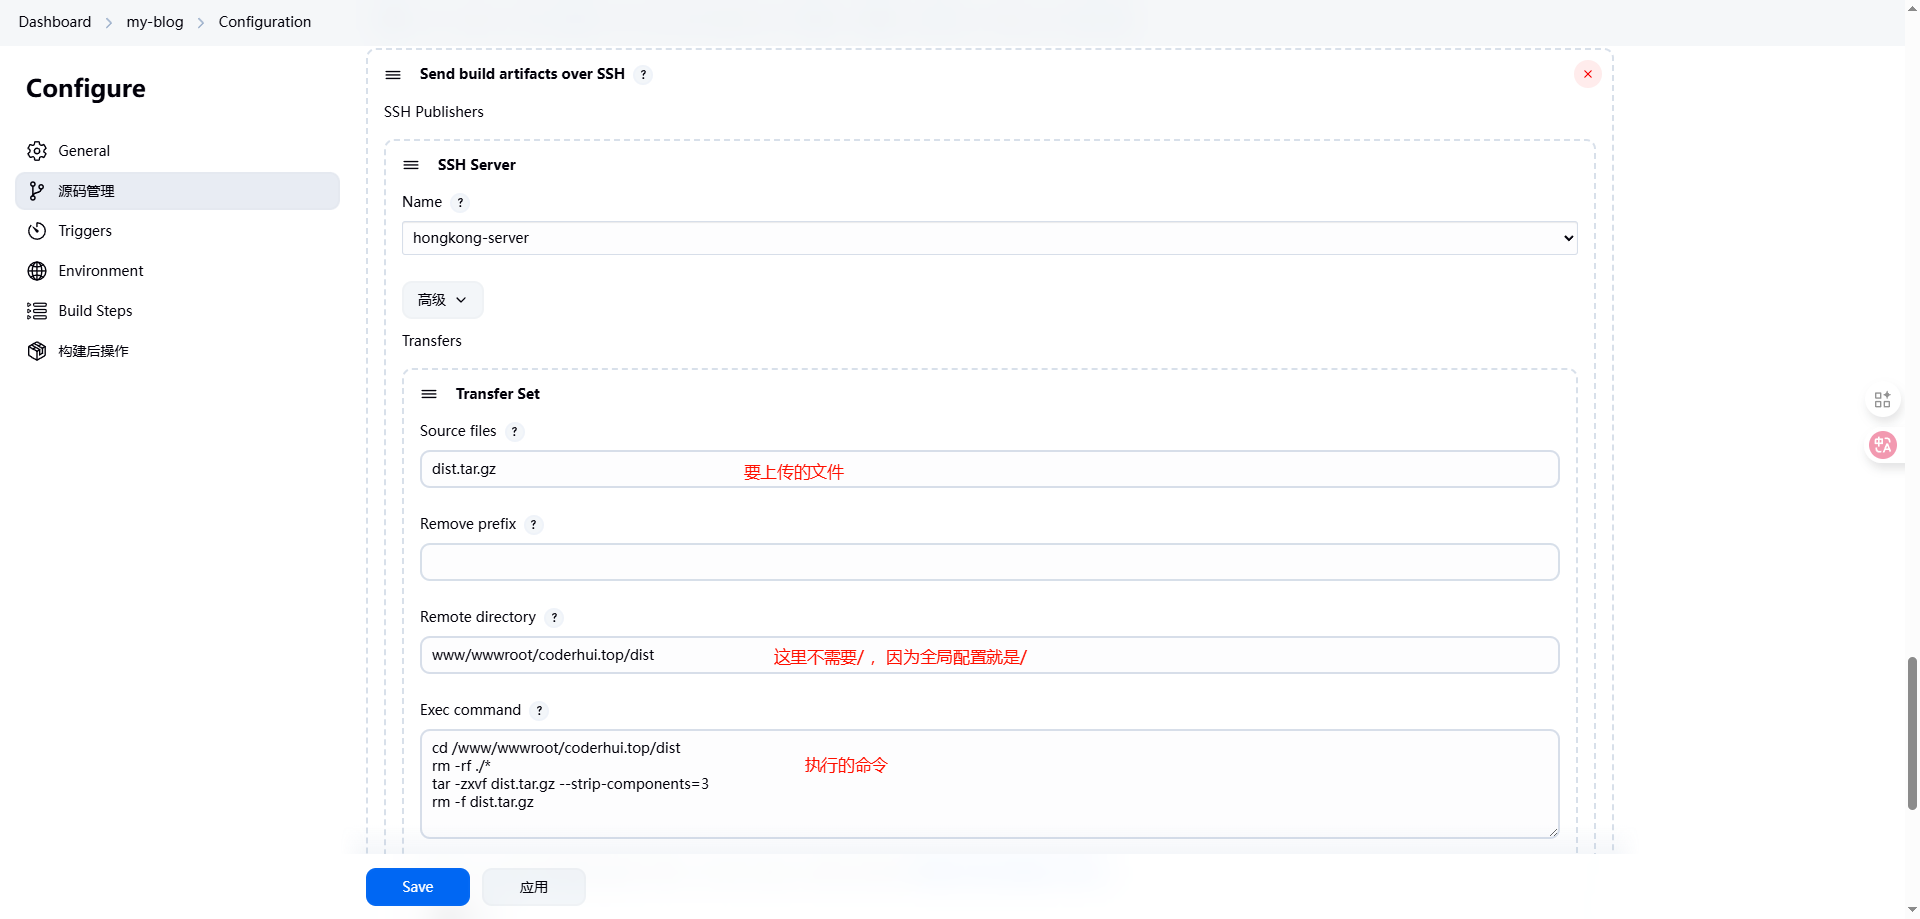This screenshot has height=919, width=1920.
Task: Click the Build Steps list icon
Action: pyautogui.click(x=37, y=311)
